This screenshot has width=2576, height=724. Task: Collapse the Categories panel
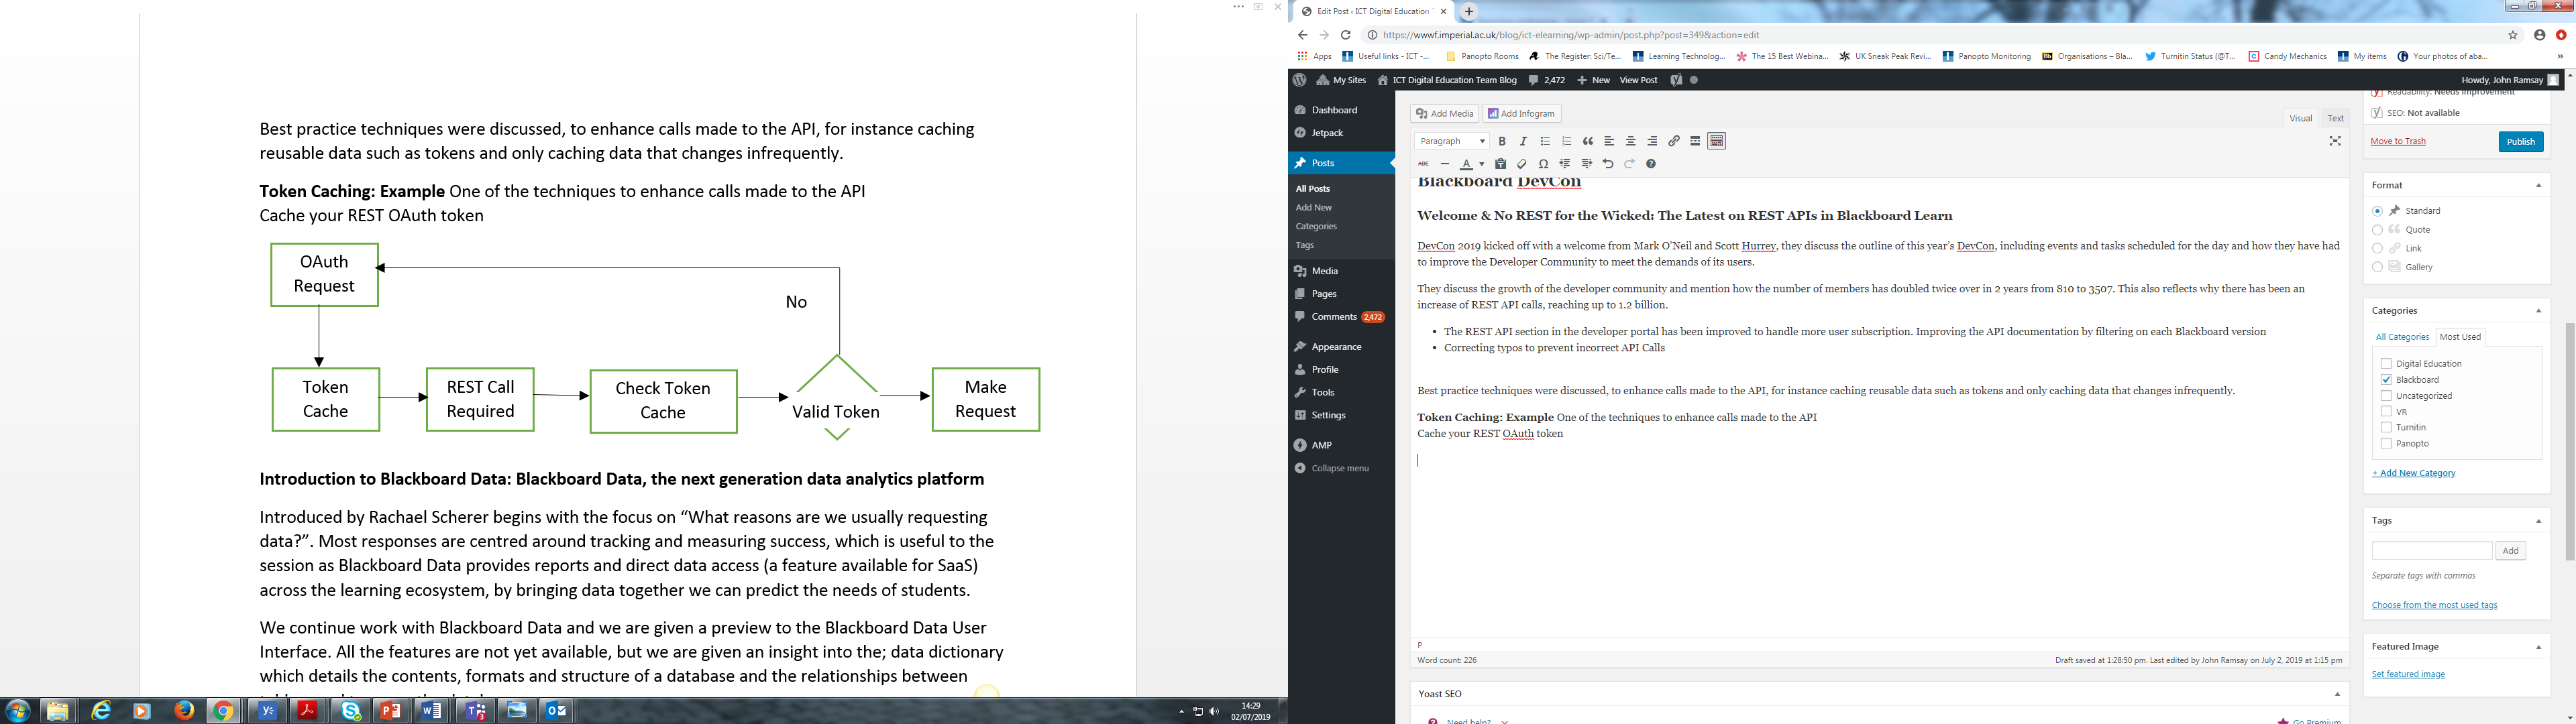coord(2538,311)
